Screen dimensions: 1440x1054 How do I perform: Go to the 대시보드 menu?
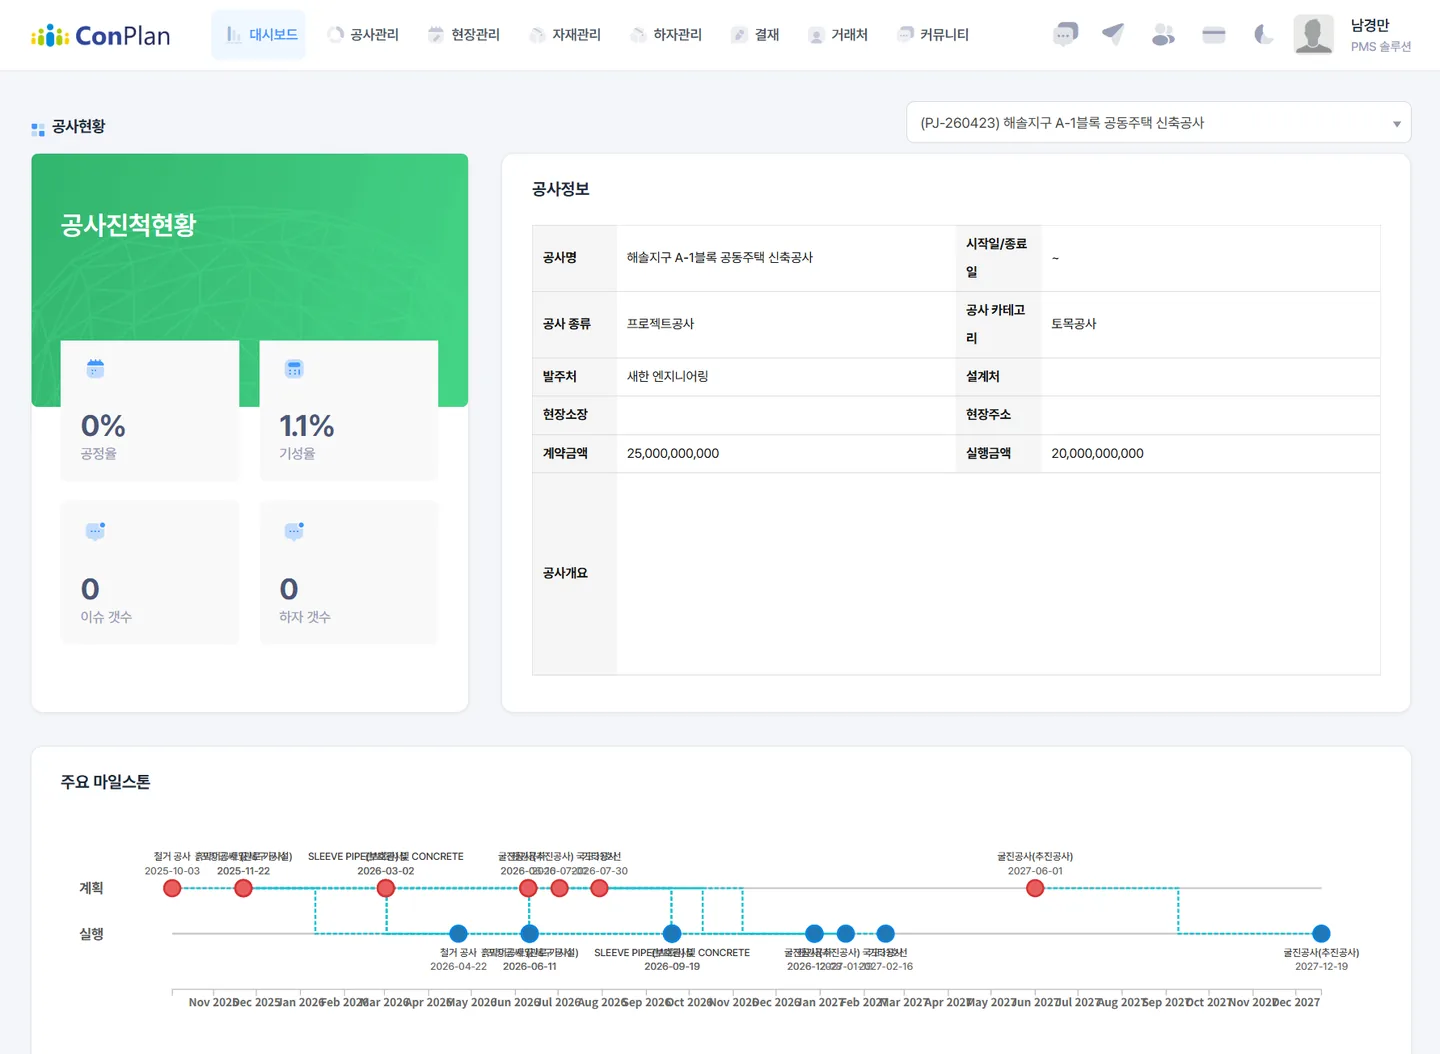pyautogui.click(x=259, y=35)
